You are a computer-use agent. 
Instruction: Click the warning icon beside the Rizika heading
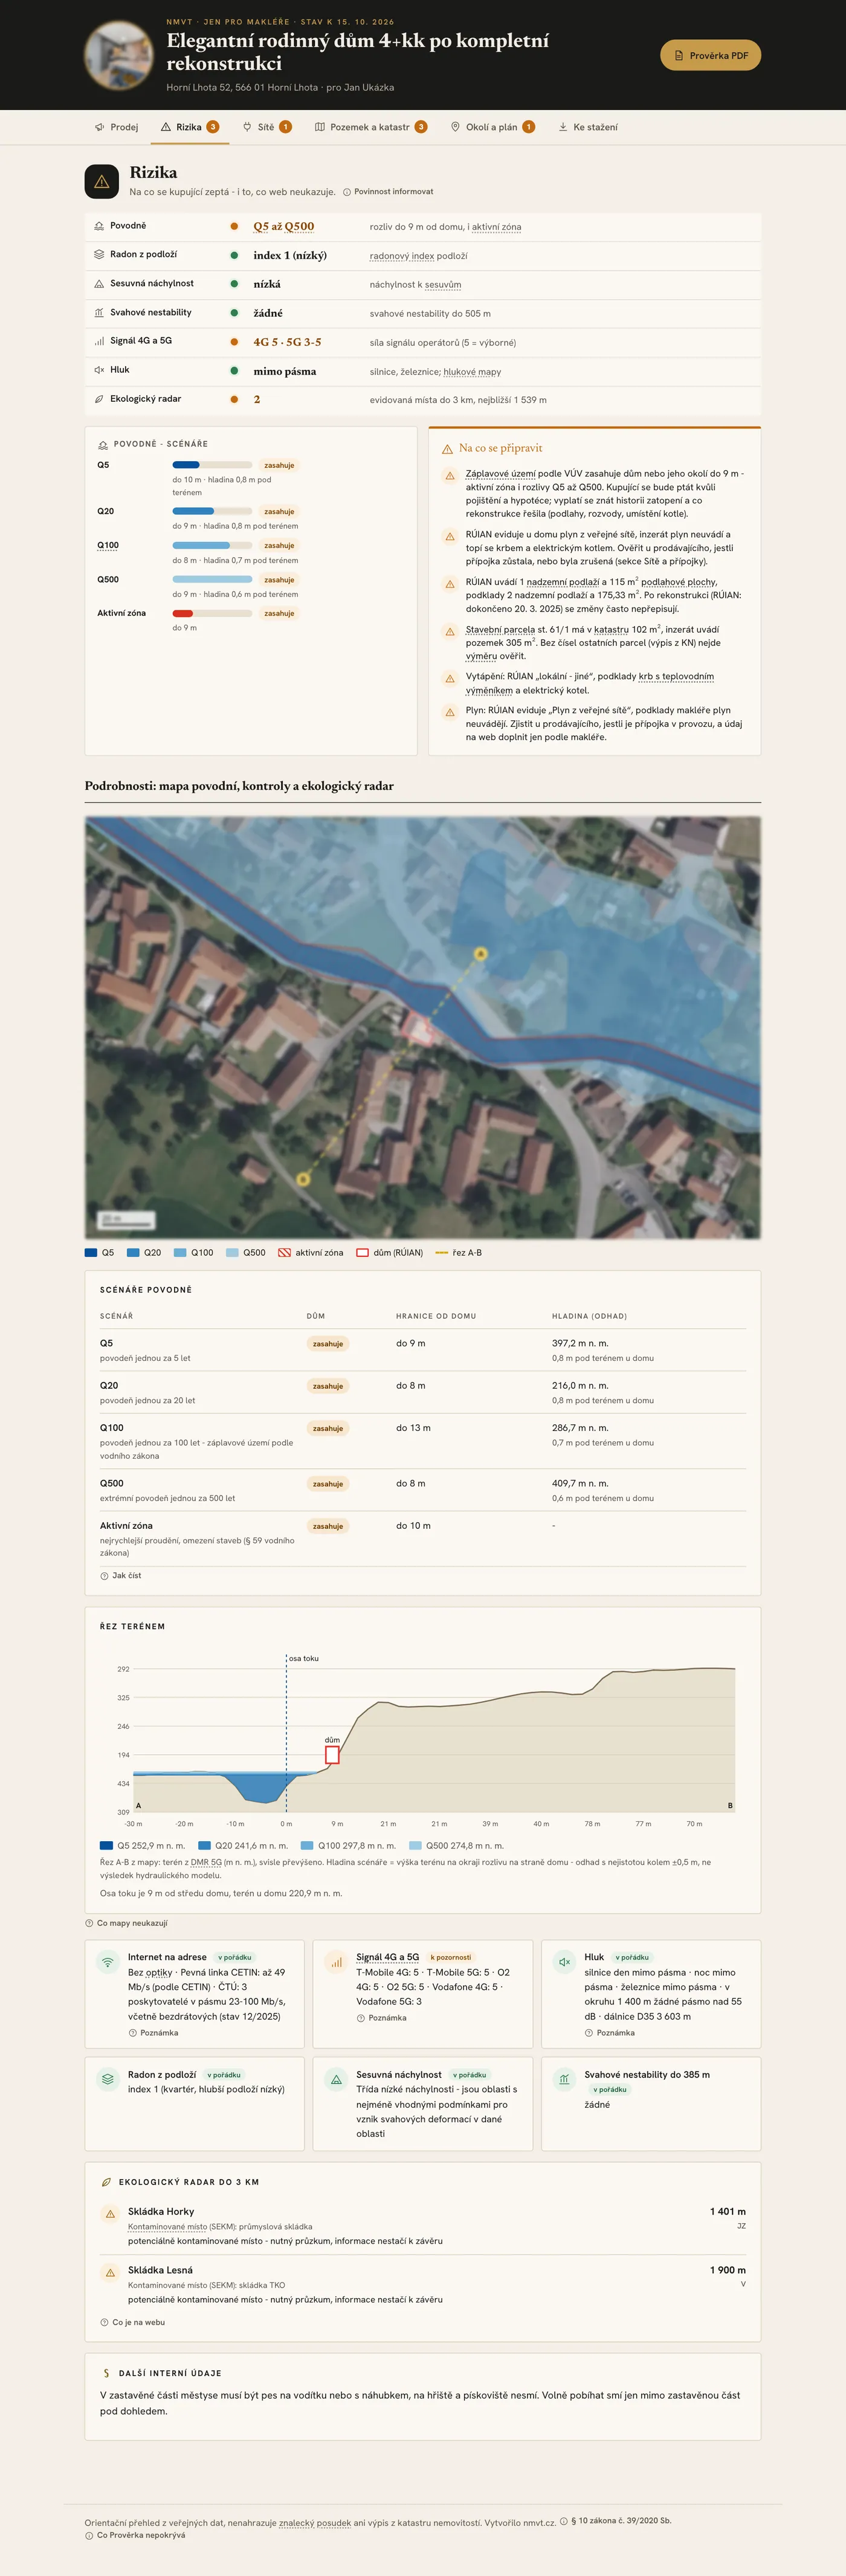101,182
